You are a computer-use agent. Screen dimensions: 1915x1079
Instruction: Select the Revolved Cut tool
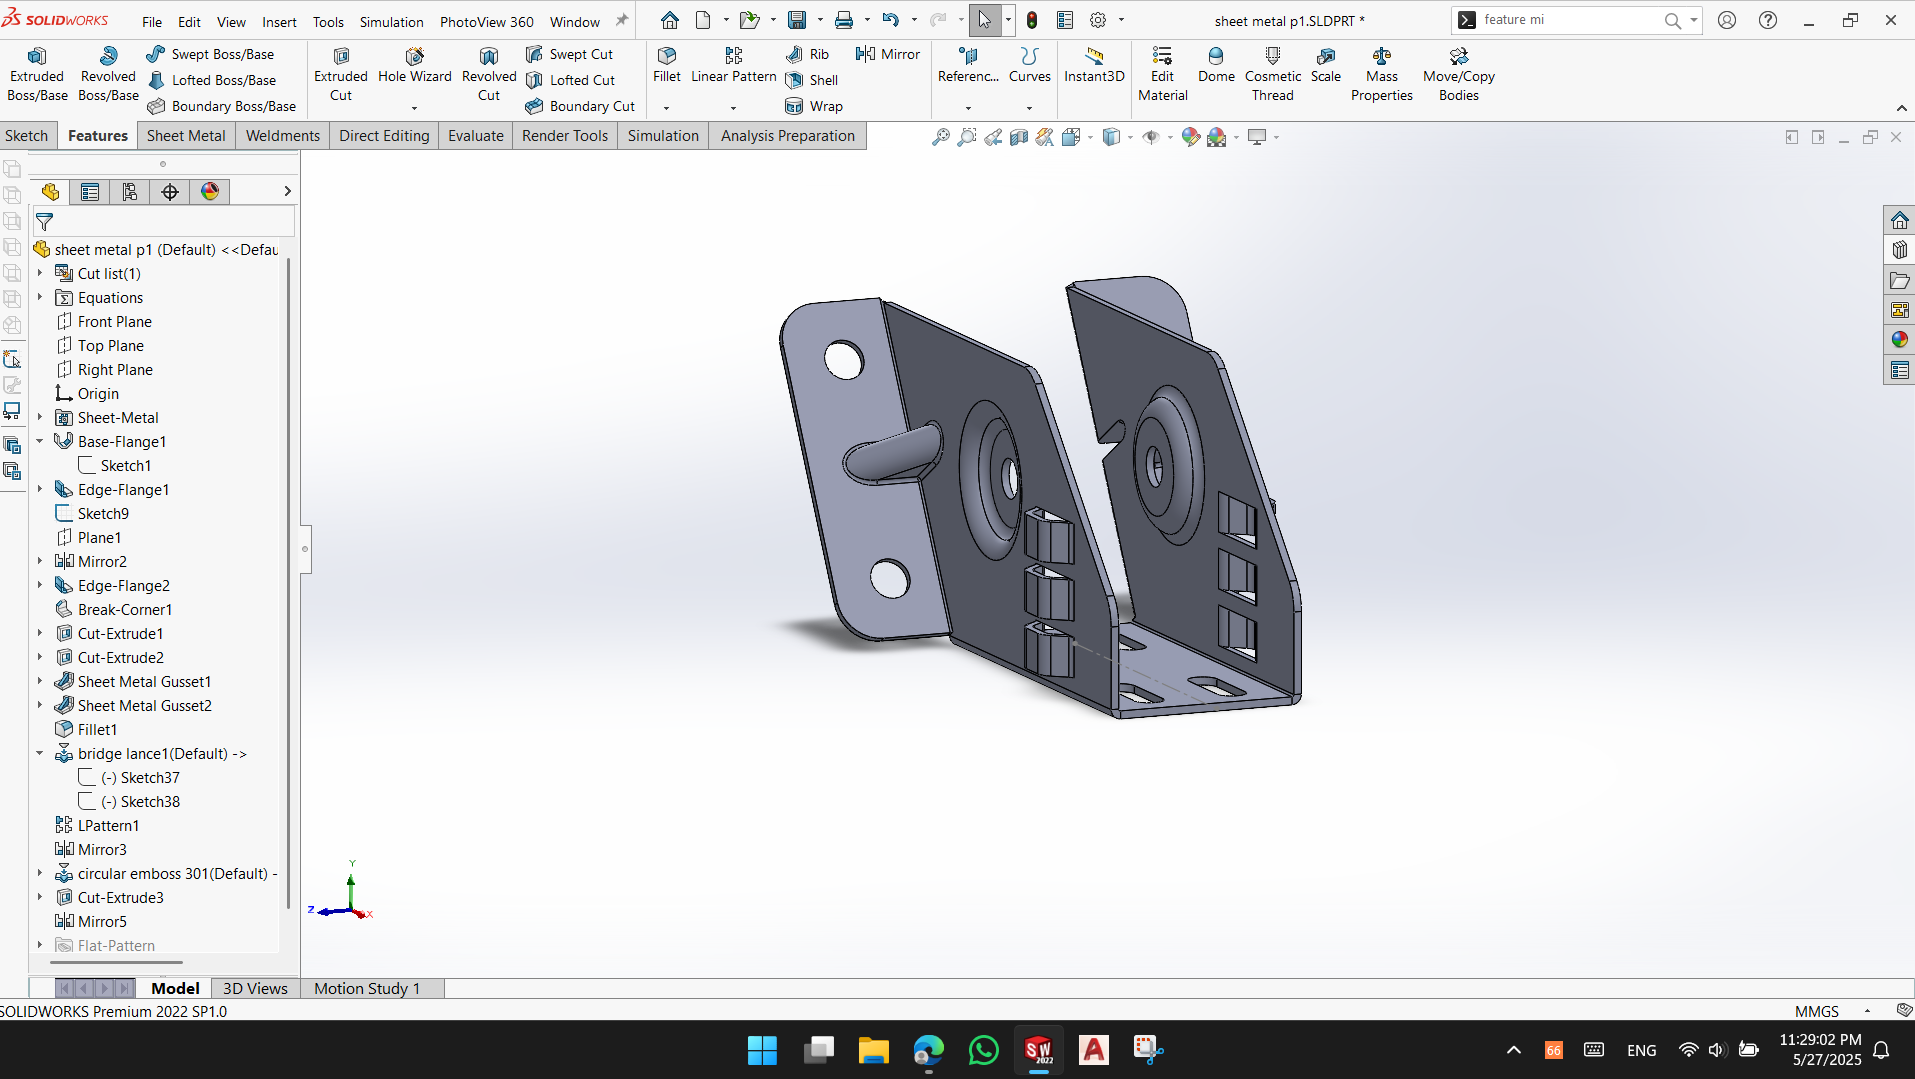click(489, 74)
